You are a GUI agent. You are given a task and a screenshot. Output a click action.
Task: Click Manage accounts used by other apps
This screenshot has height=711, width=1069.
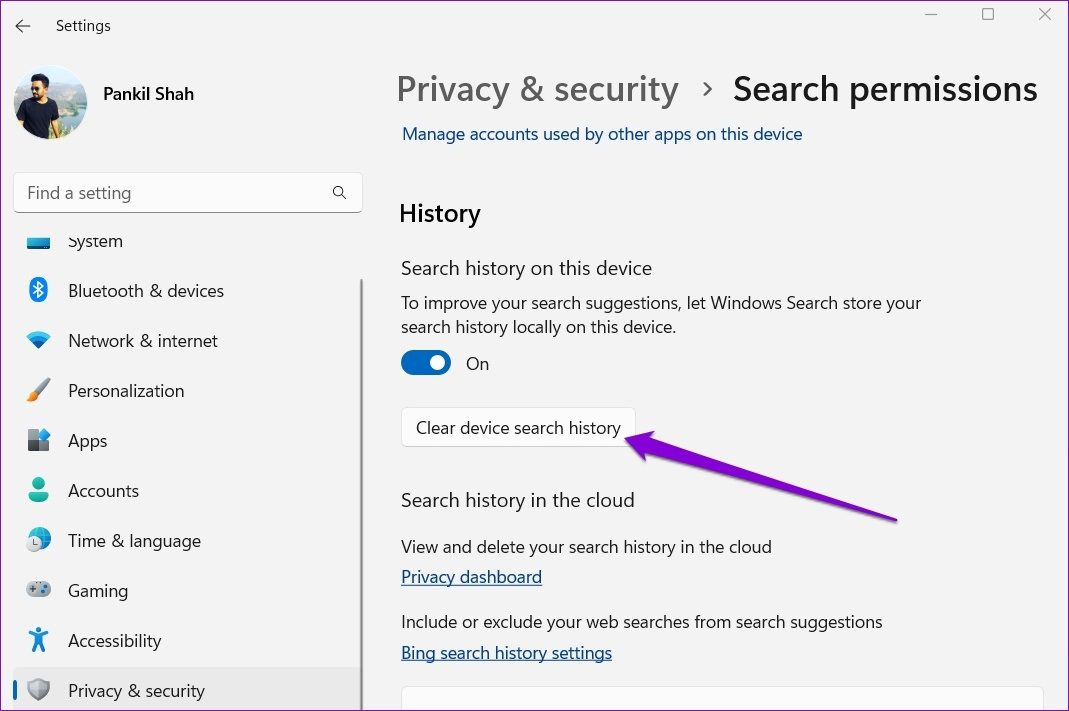coord(602,134)
